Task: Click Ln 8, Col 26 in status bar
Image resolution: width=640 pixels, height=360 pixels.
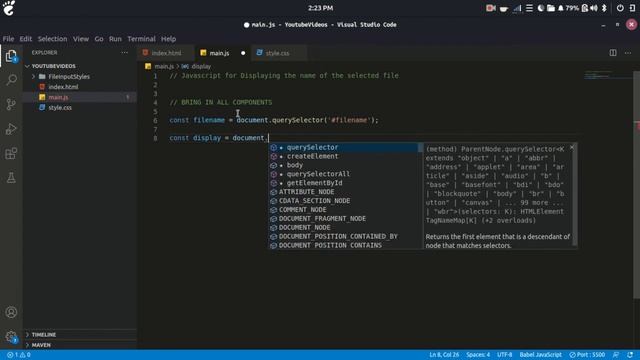Action: [444, 355]
